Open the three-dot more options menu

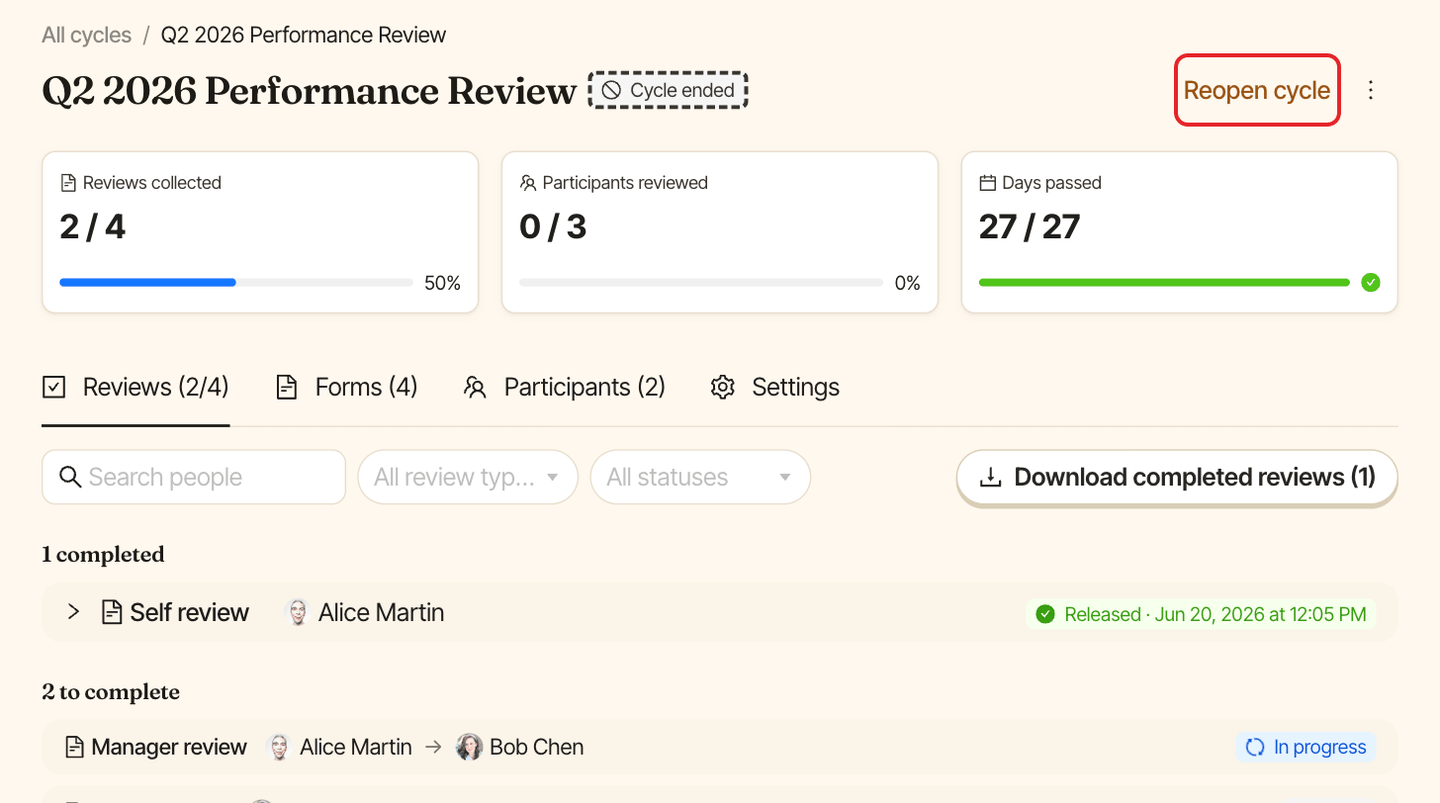point(1371,90)
